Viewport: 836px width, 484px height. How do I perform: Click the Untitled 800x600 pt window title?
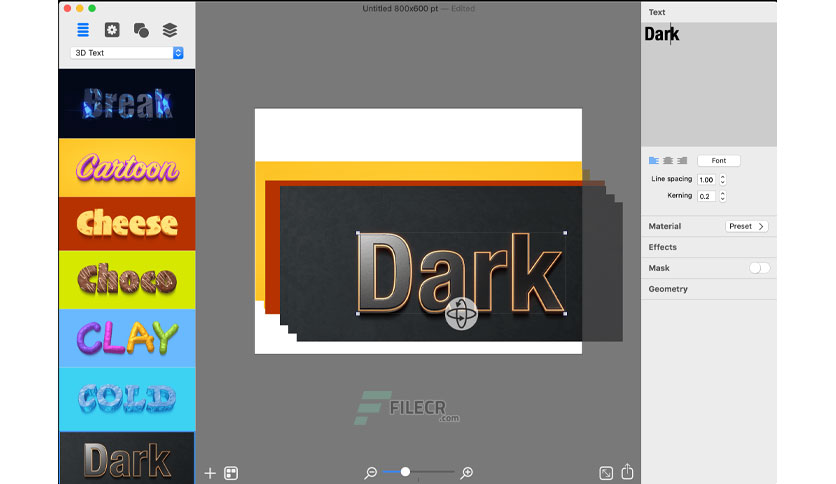pyautogui.click(x=400, y=8)
